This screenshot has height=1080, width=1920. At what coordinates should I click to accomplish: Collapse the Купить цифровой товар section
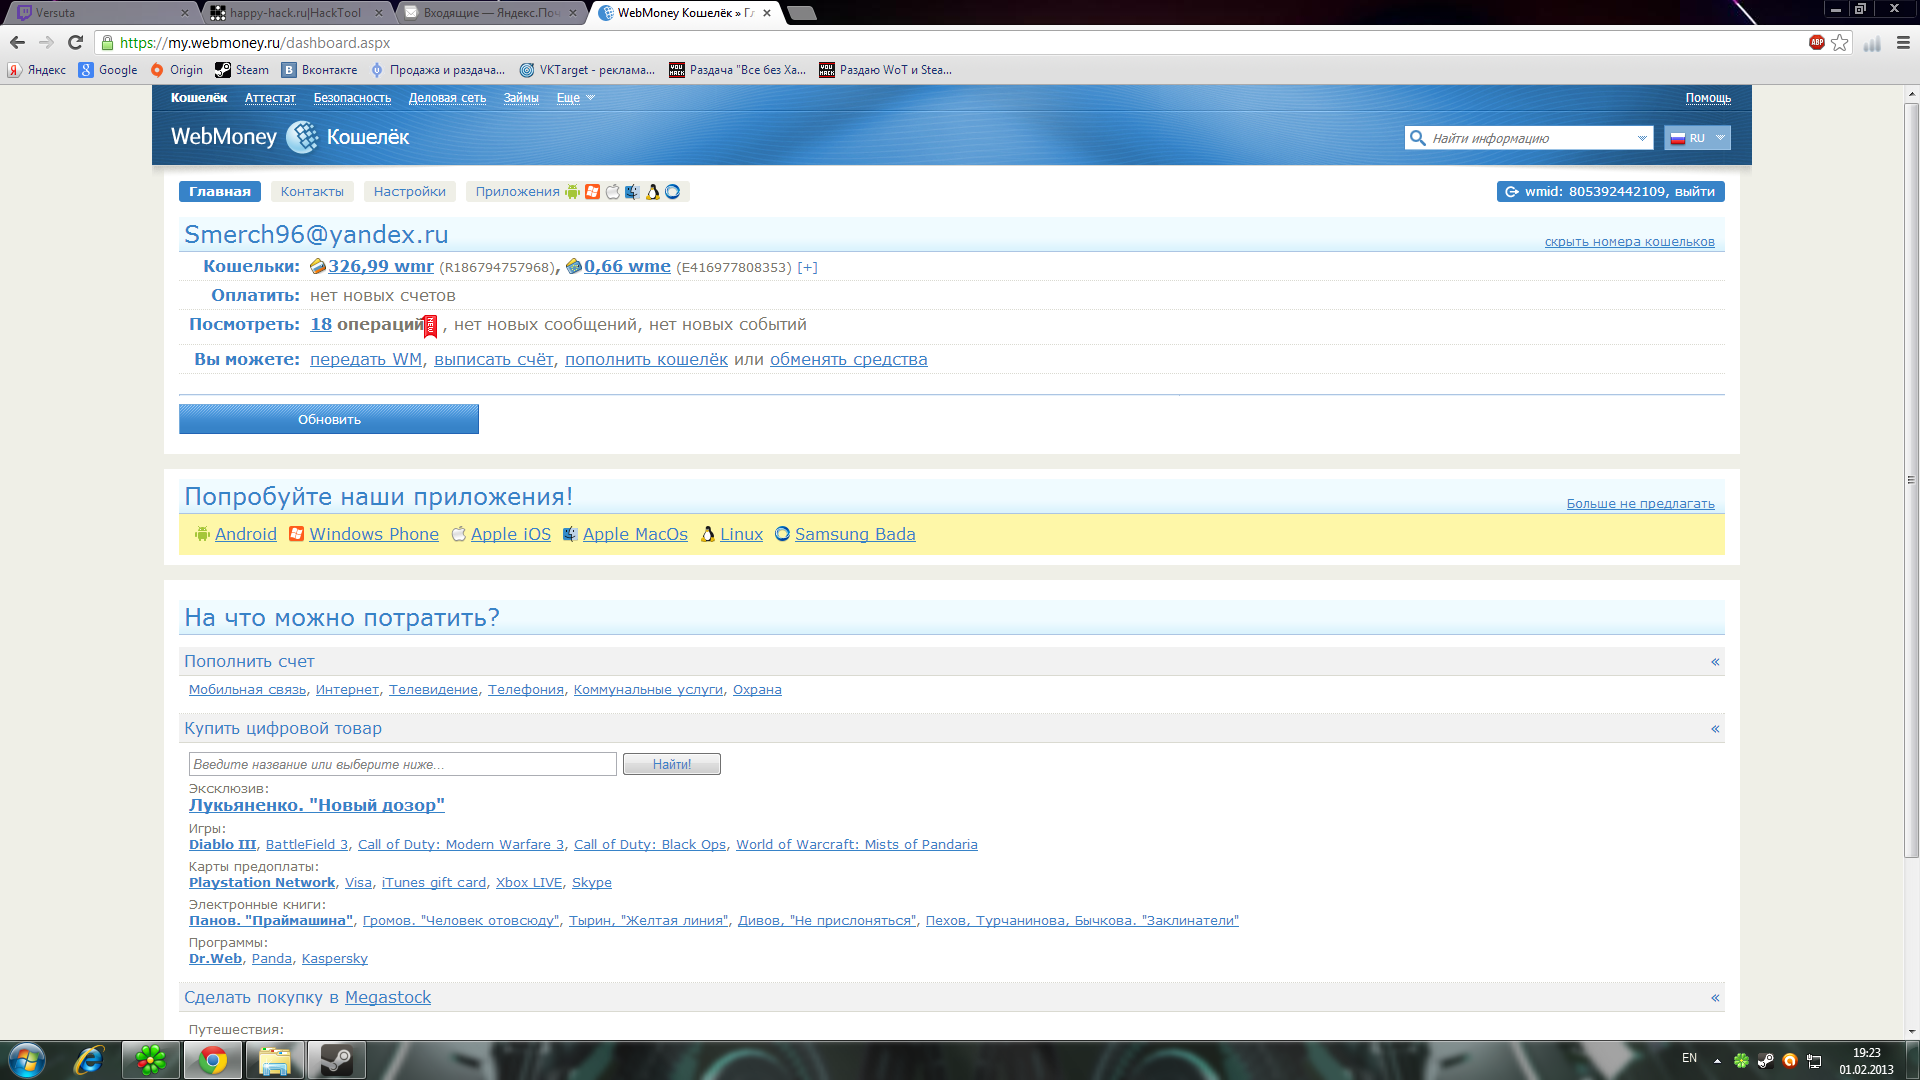(x=1715, y=729)
